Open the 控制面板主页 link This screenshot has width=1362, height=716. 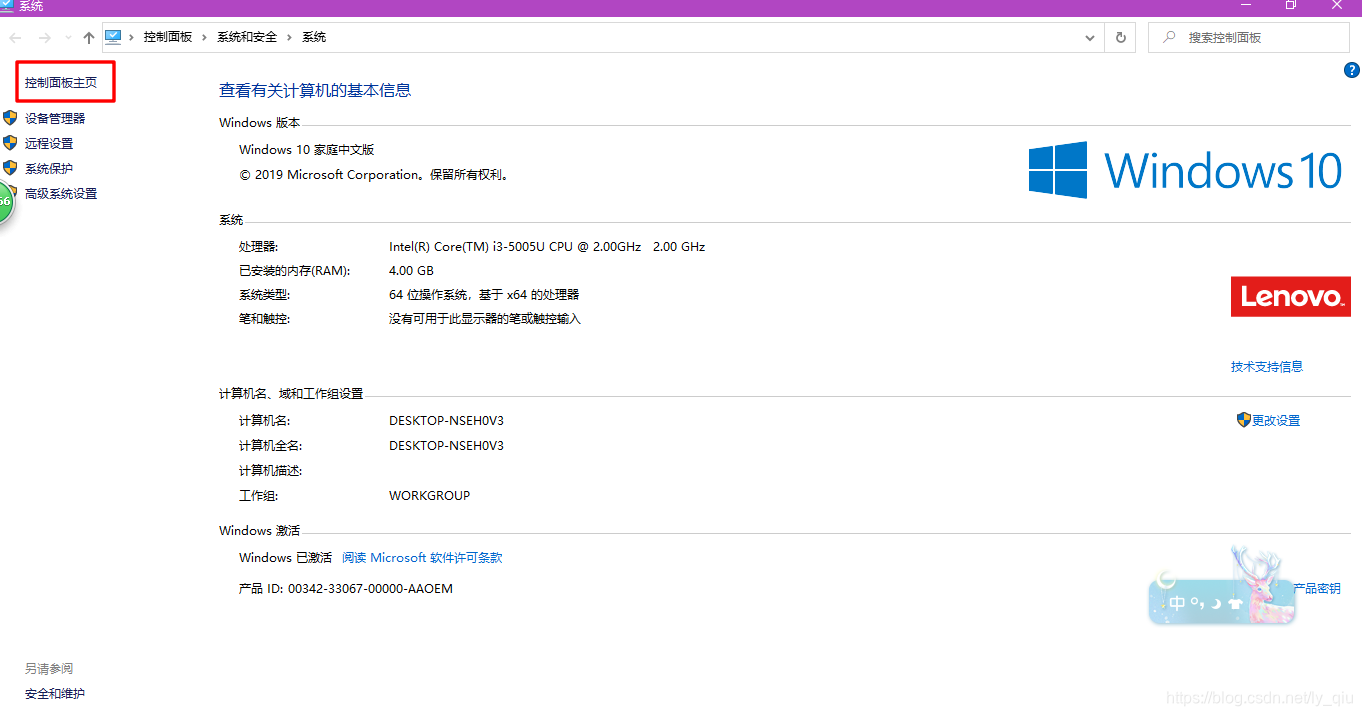pos(61,83)
